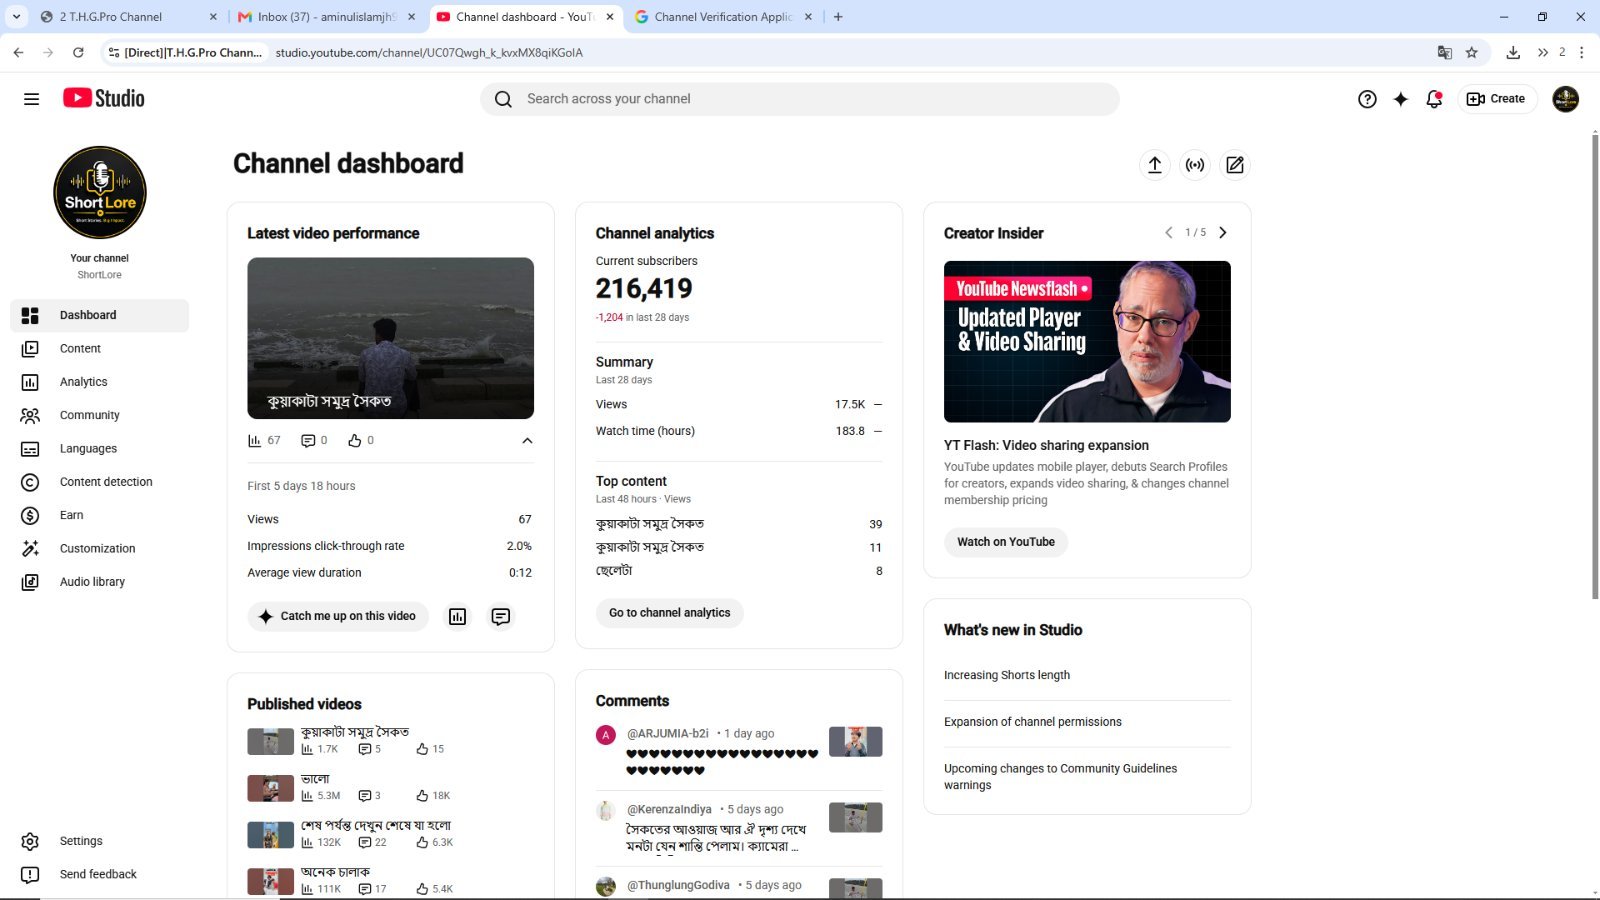Open a new browser tab
Image resolution: width=1600 pixels, height=900 pixels.
coord(838,17)
